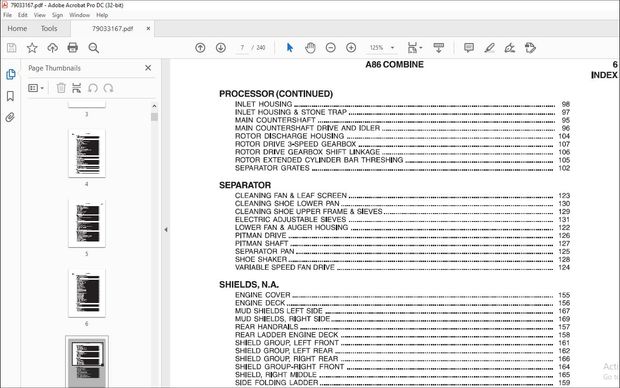Click the MAIN COUNTERSHAFT DRIVE AND IDLER entry
This screenshot has height=388, width=620.
pos(402,128)
